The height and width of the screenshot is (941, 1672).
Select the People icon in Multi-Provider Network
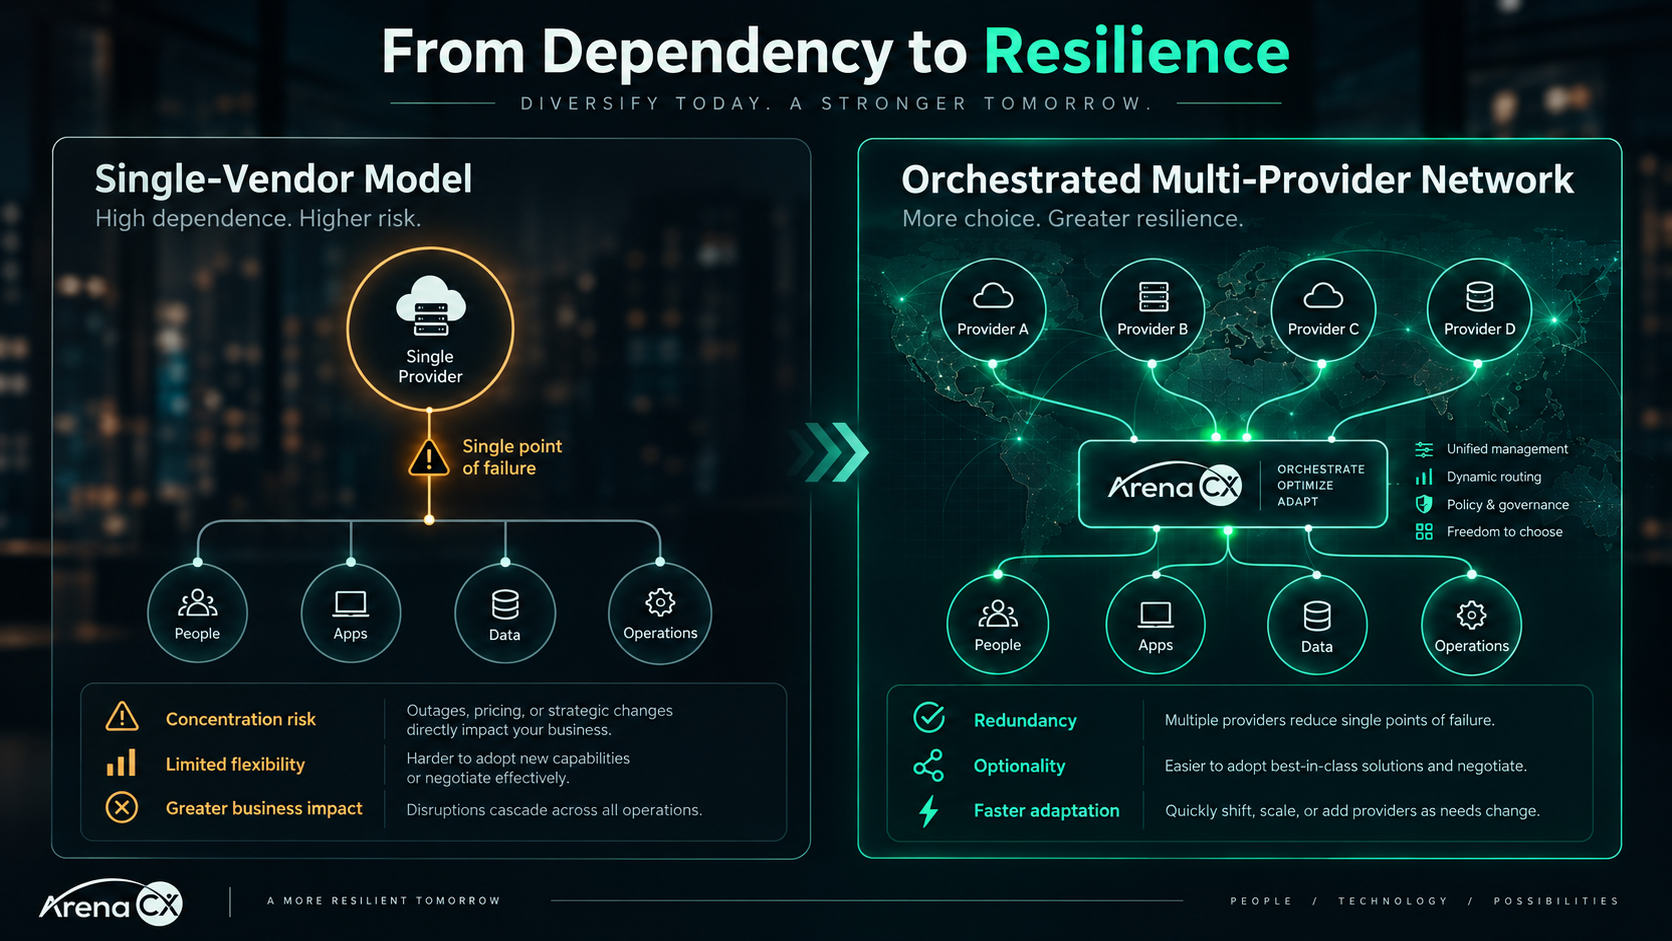[x=998, y=614]
